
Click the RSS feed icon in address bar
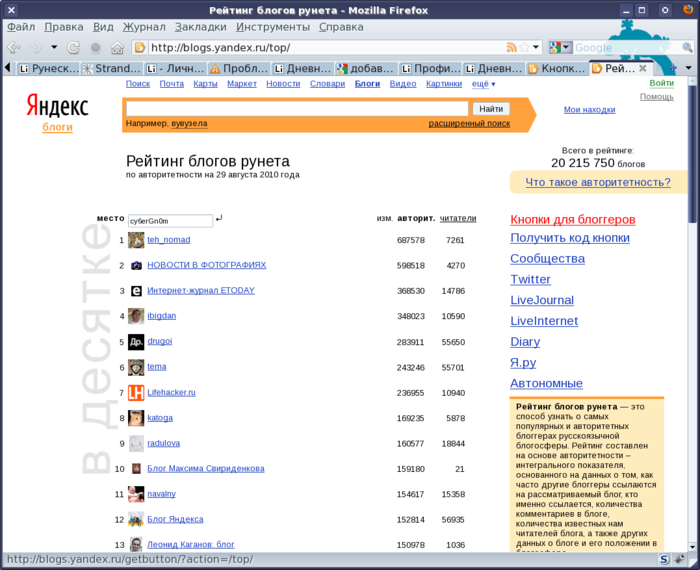click(512, 47)
